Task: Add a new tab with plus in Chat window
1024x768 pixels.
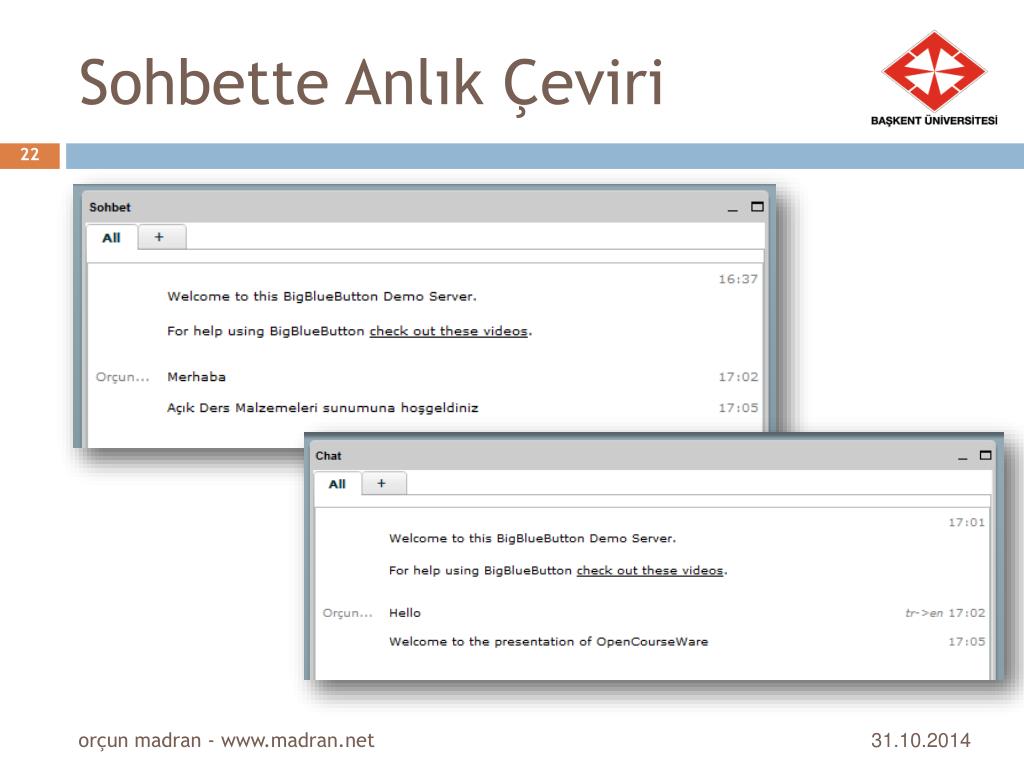Action: (383, 483)
